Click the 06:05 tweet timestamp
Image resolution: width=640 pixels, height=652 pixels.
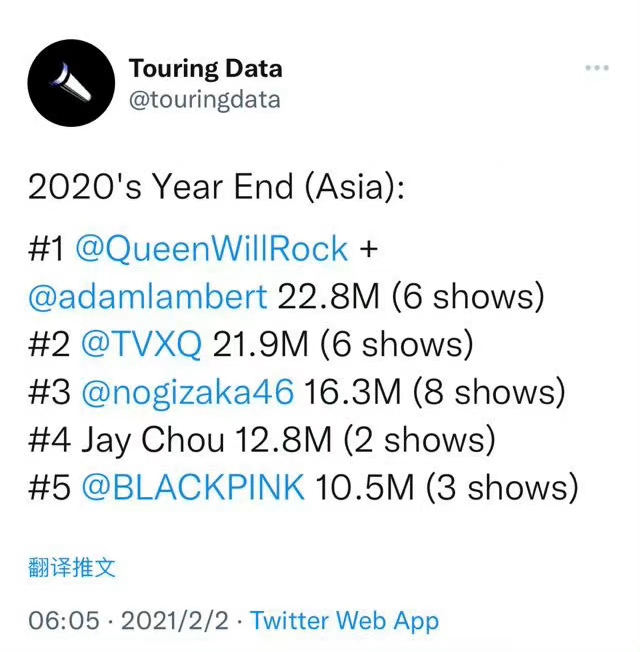pos(64,620)
